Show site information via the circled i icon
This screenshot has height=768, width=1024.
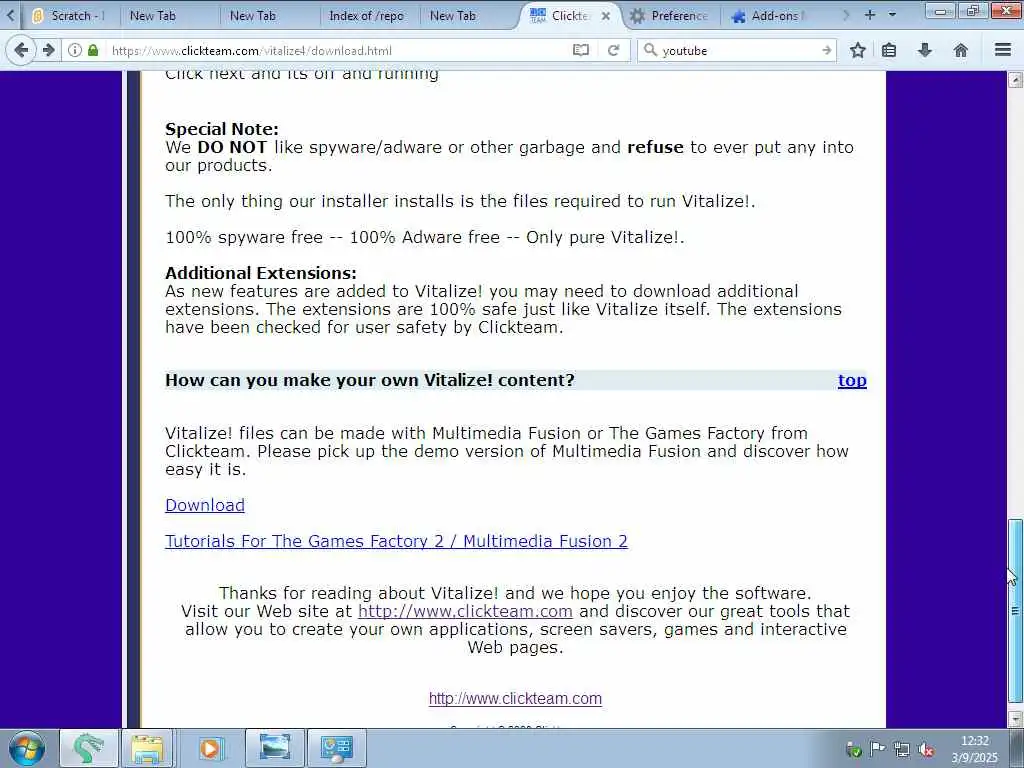pos(75,50)
